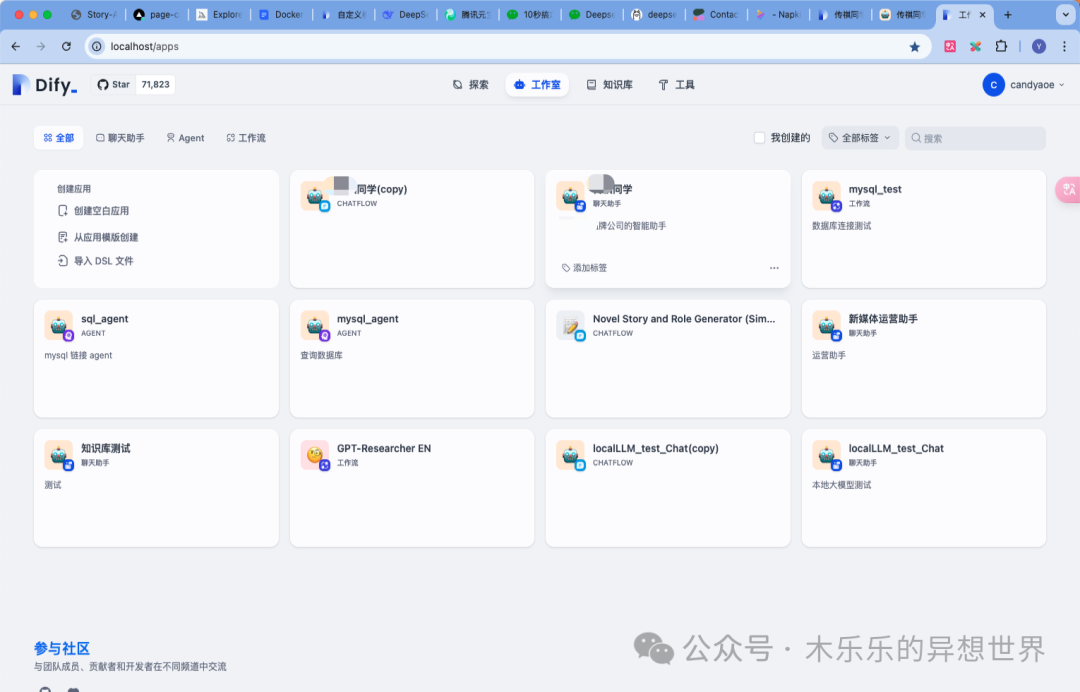Viewport: 1080px width, 692px height.
Task: Click the pink translate floating button
Action: tap(1068, 189)
